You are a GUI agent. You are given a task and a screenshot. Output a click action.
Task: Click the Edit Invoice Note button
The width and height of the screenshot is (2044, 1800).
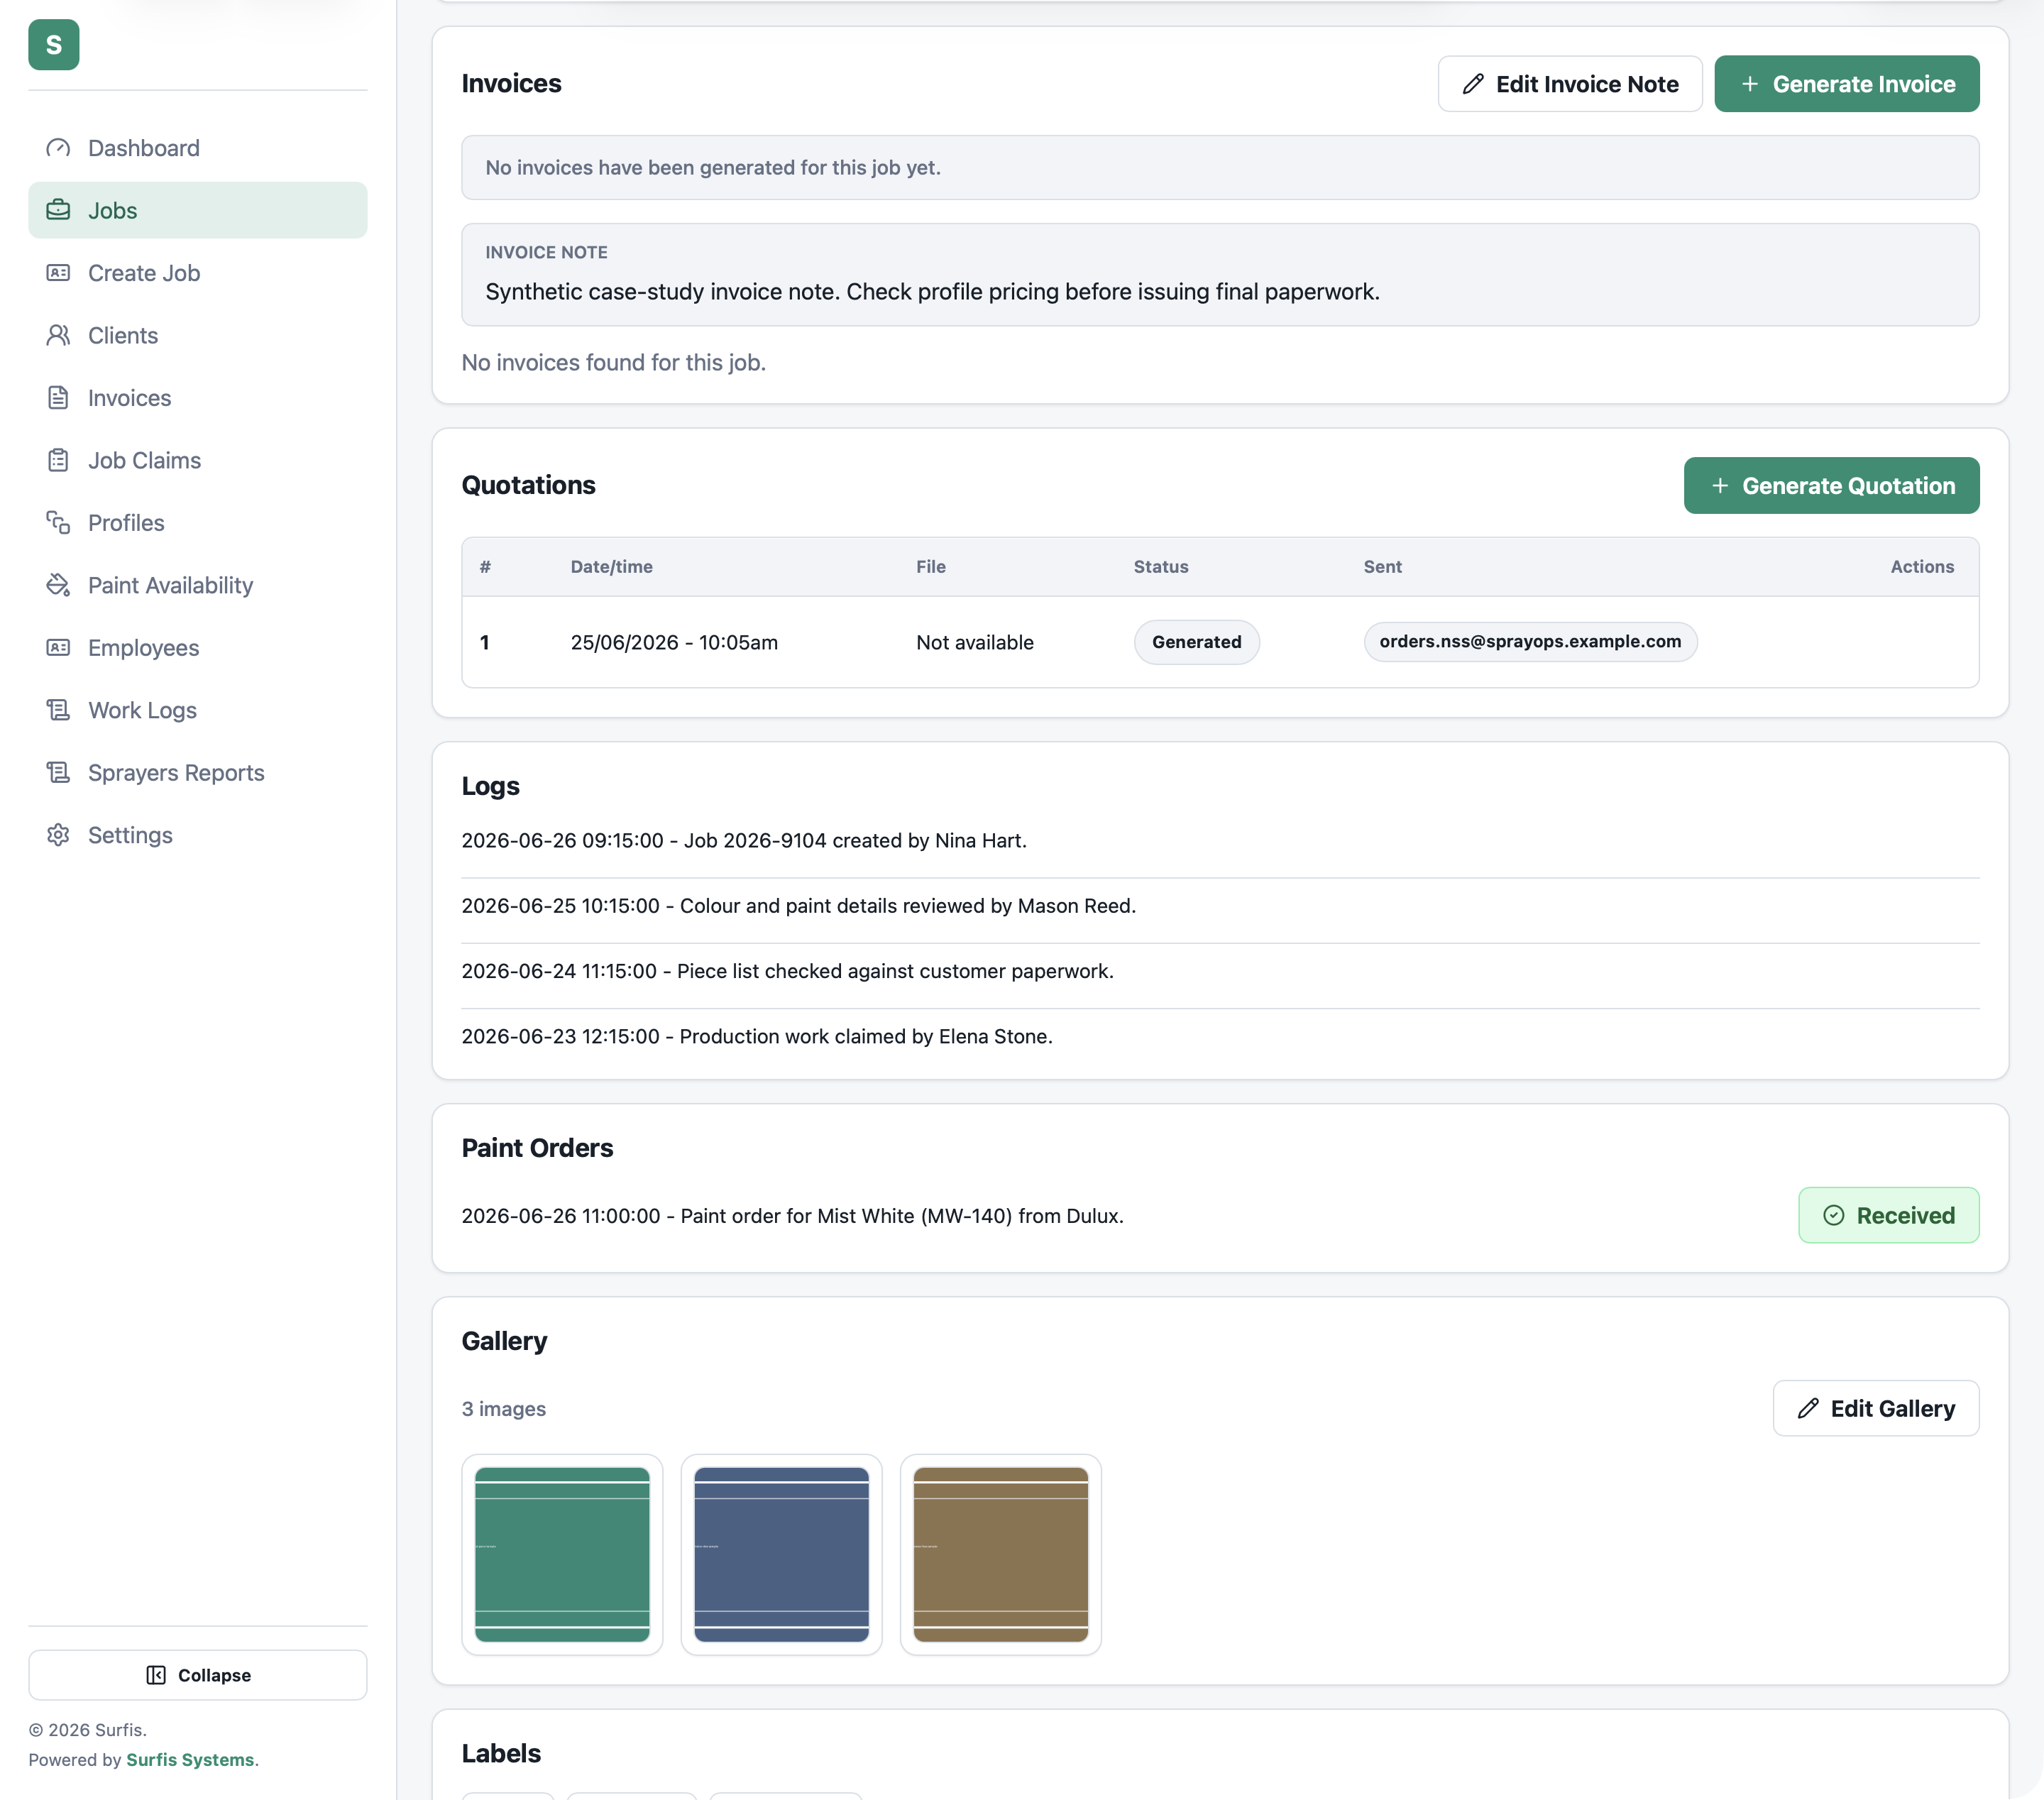click(x=1570, y=84)
